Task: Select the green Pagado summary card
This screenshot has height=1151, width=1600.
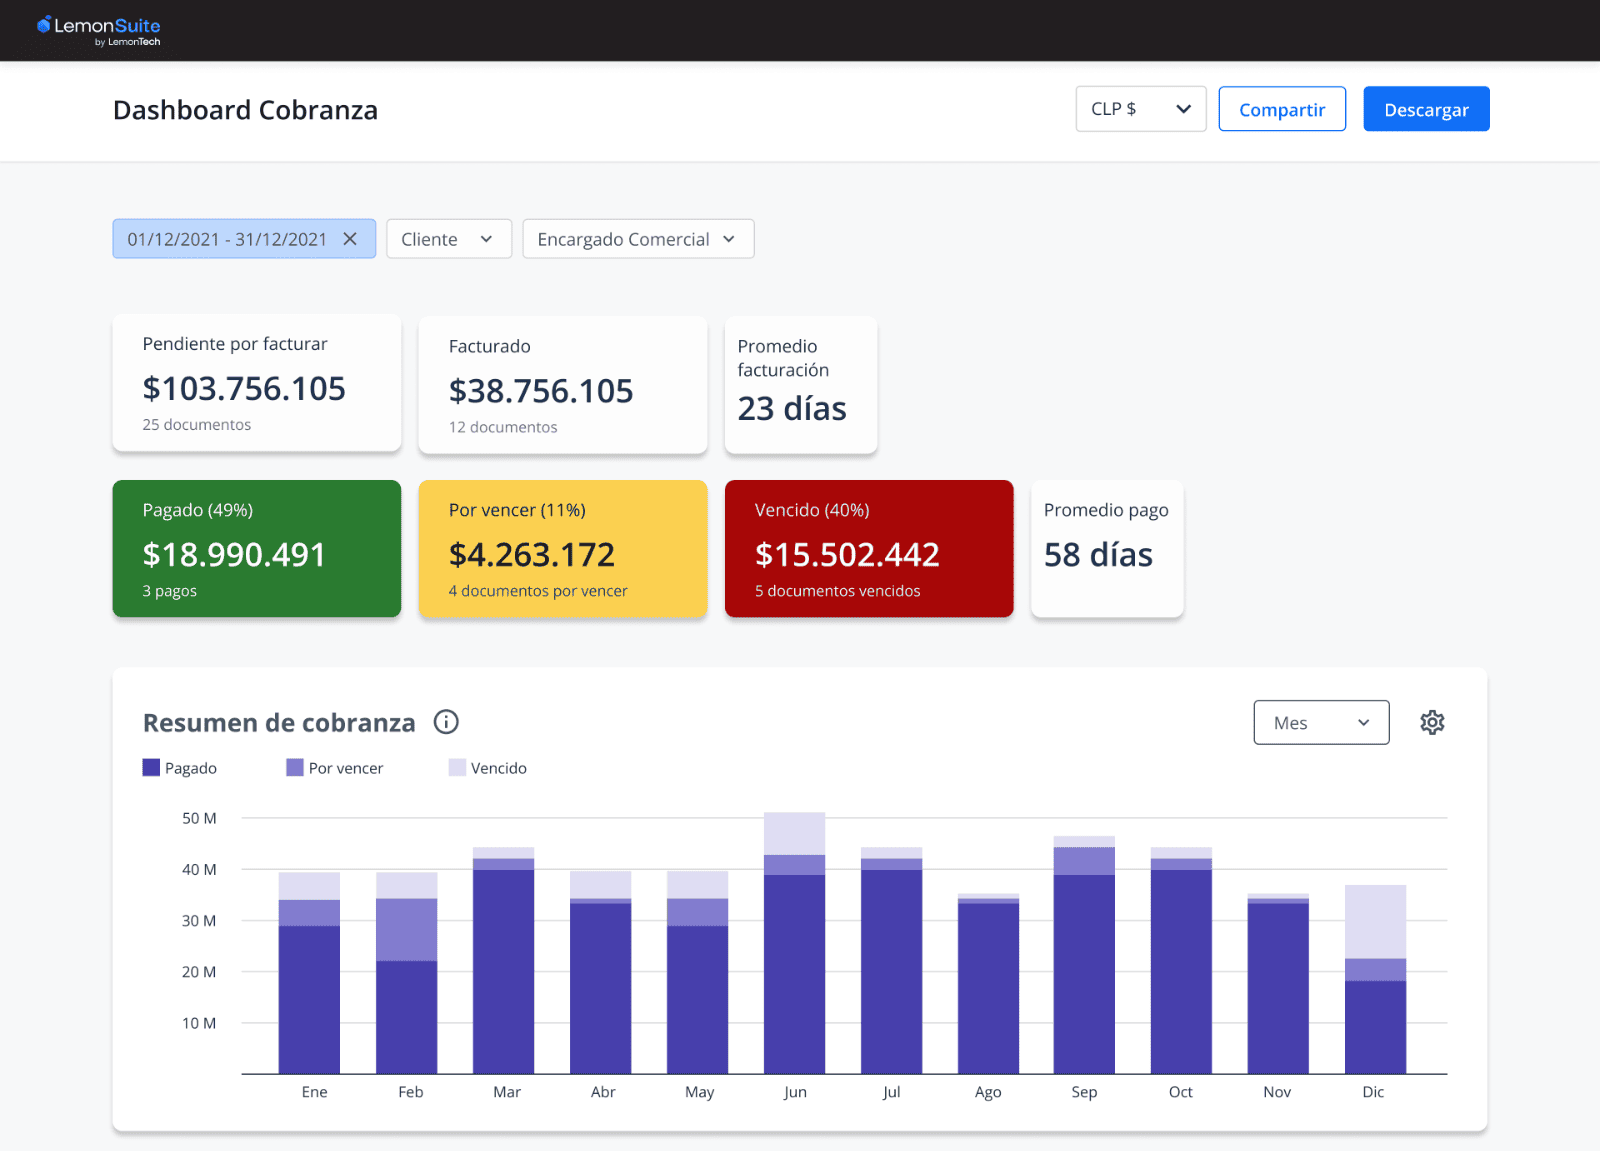Action: tap(256, 548)
